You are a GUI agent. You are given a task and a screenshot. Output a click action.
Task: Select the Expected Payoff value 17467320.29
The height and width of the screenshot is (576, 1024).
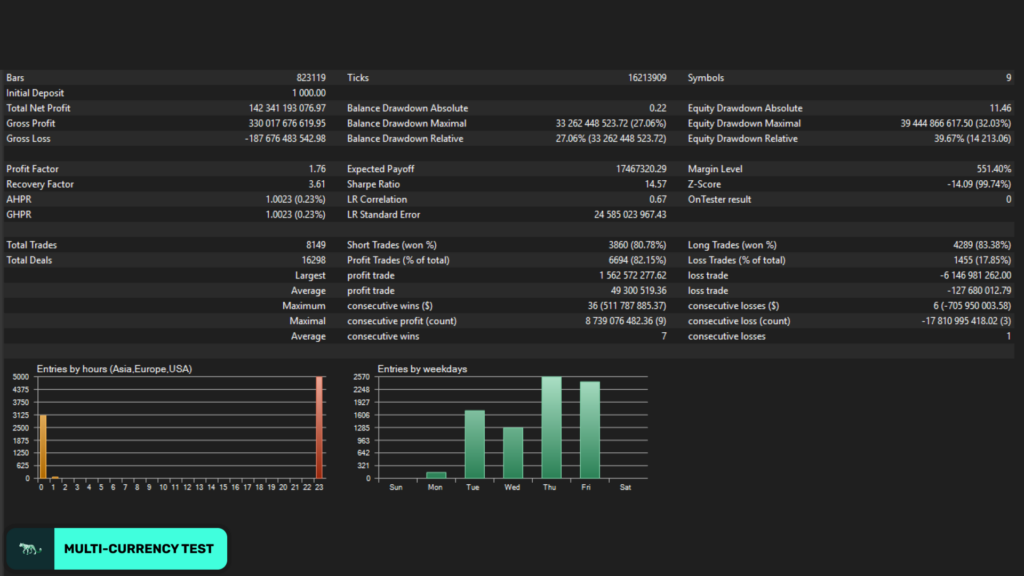pyautogui.click(x=641, y=169)
